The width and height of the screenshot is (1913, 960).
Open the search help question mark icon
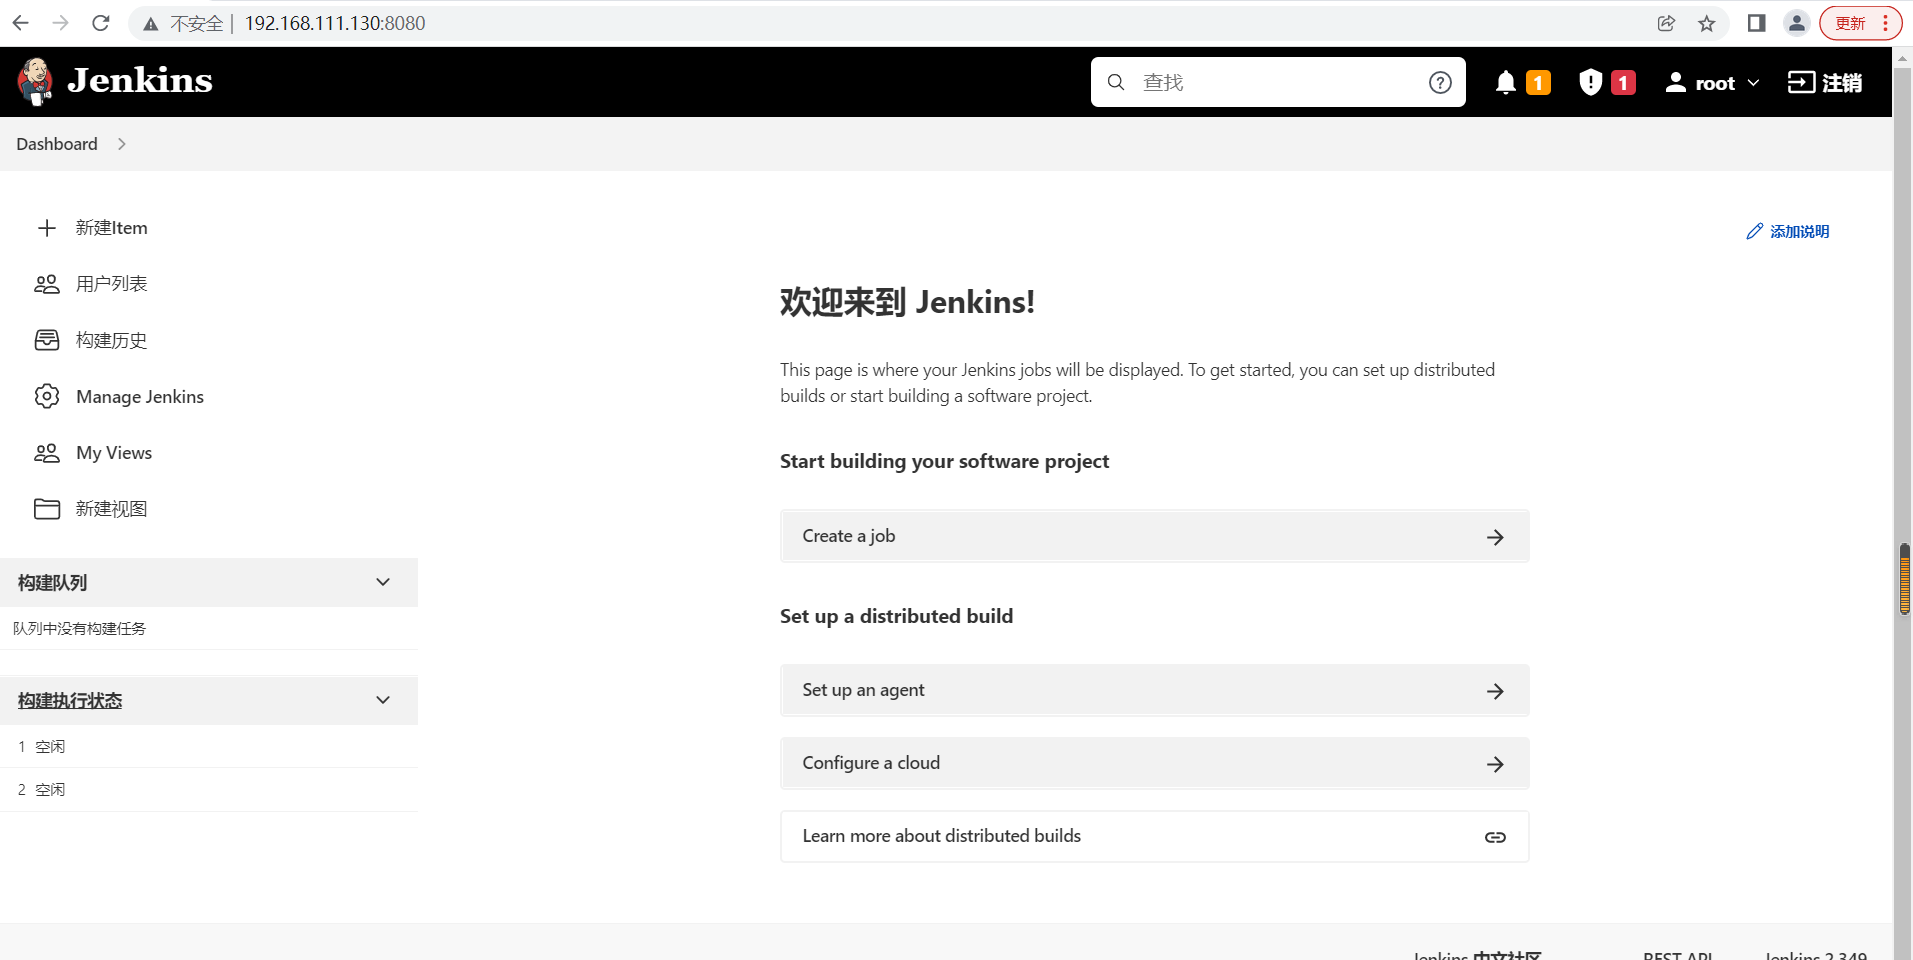pyautogui.click(x=1440, y=82)
